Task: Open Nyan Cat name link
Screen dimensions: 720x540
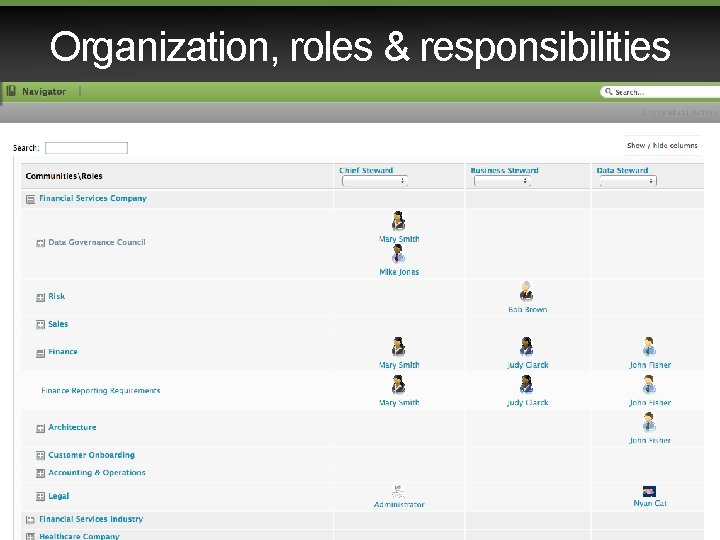Action: 650,503
